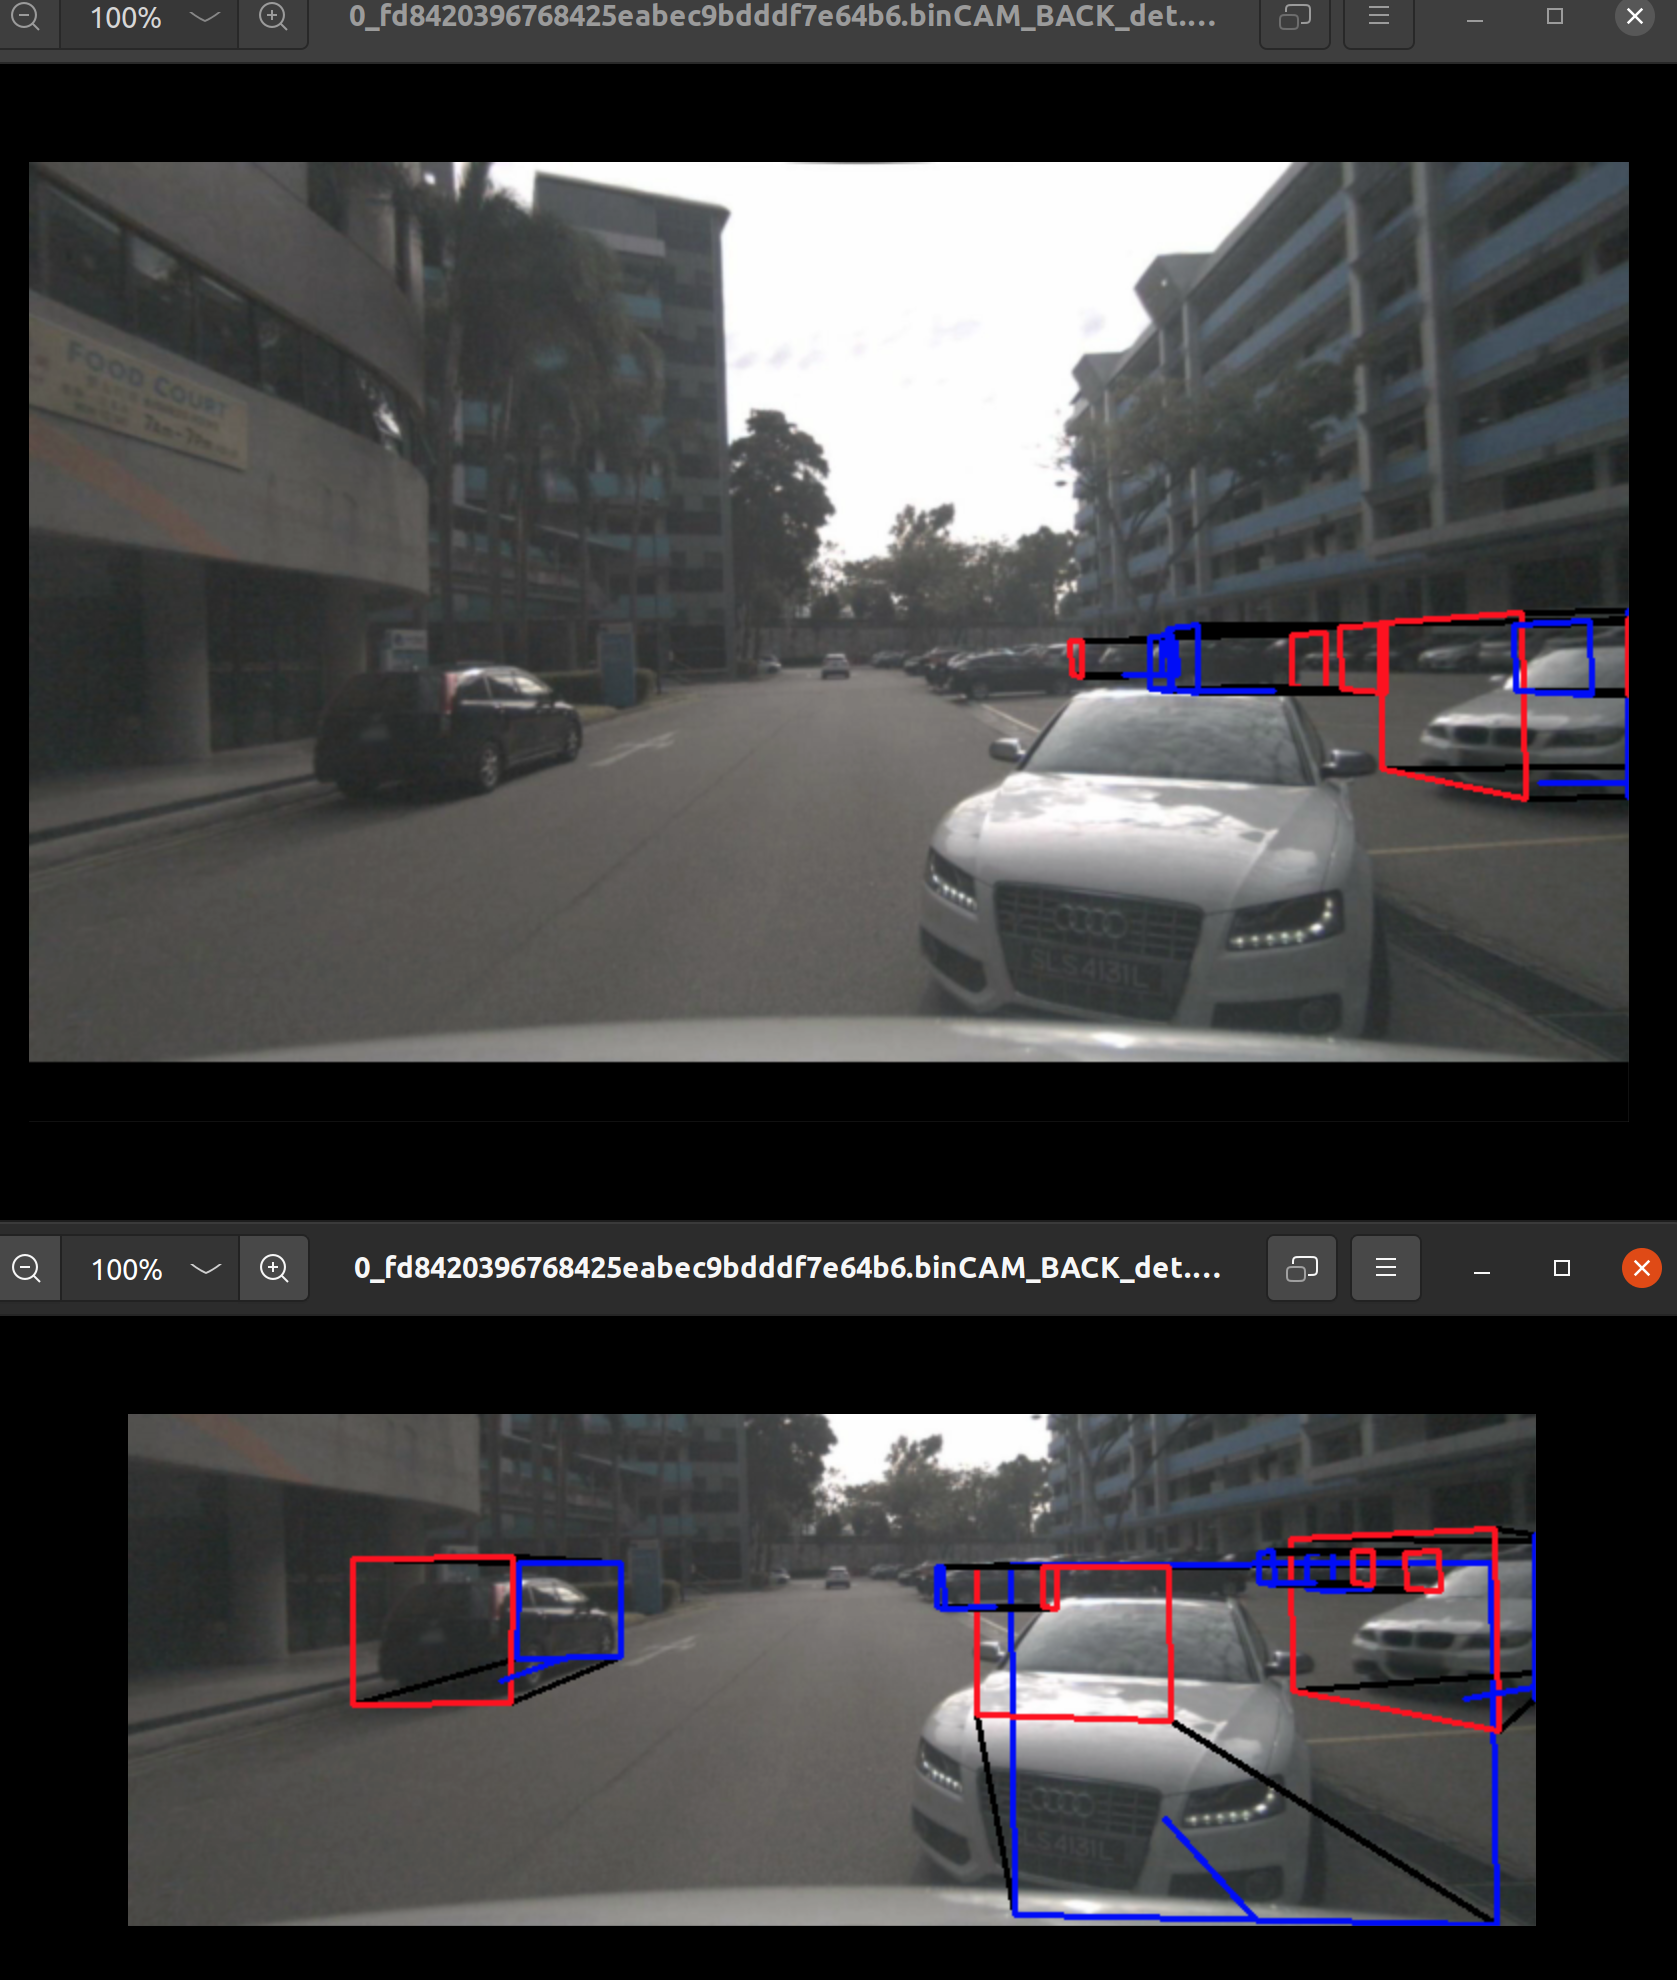Maximize the upper image viewer window
The height and width of the screenshot is (1980, 1677).
(x=1554, y=17)
